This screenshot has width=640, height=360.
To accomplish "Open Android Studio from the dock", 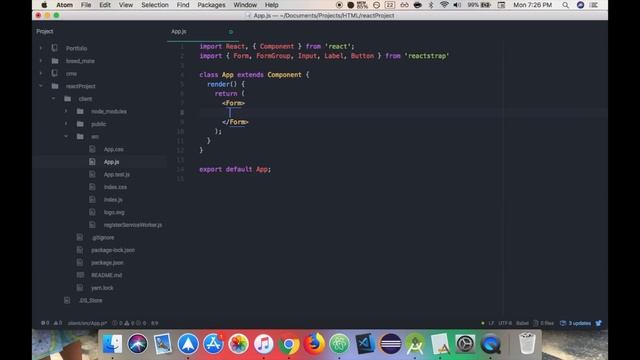I will pyautogui.click(x=415, y=344).
